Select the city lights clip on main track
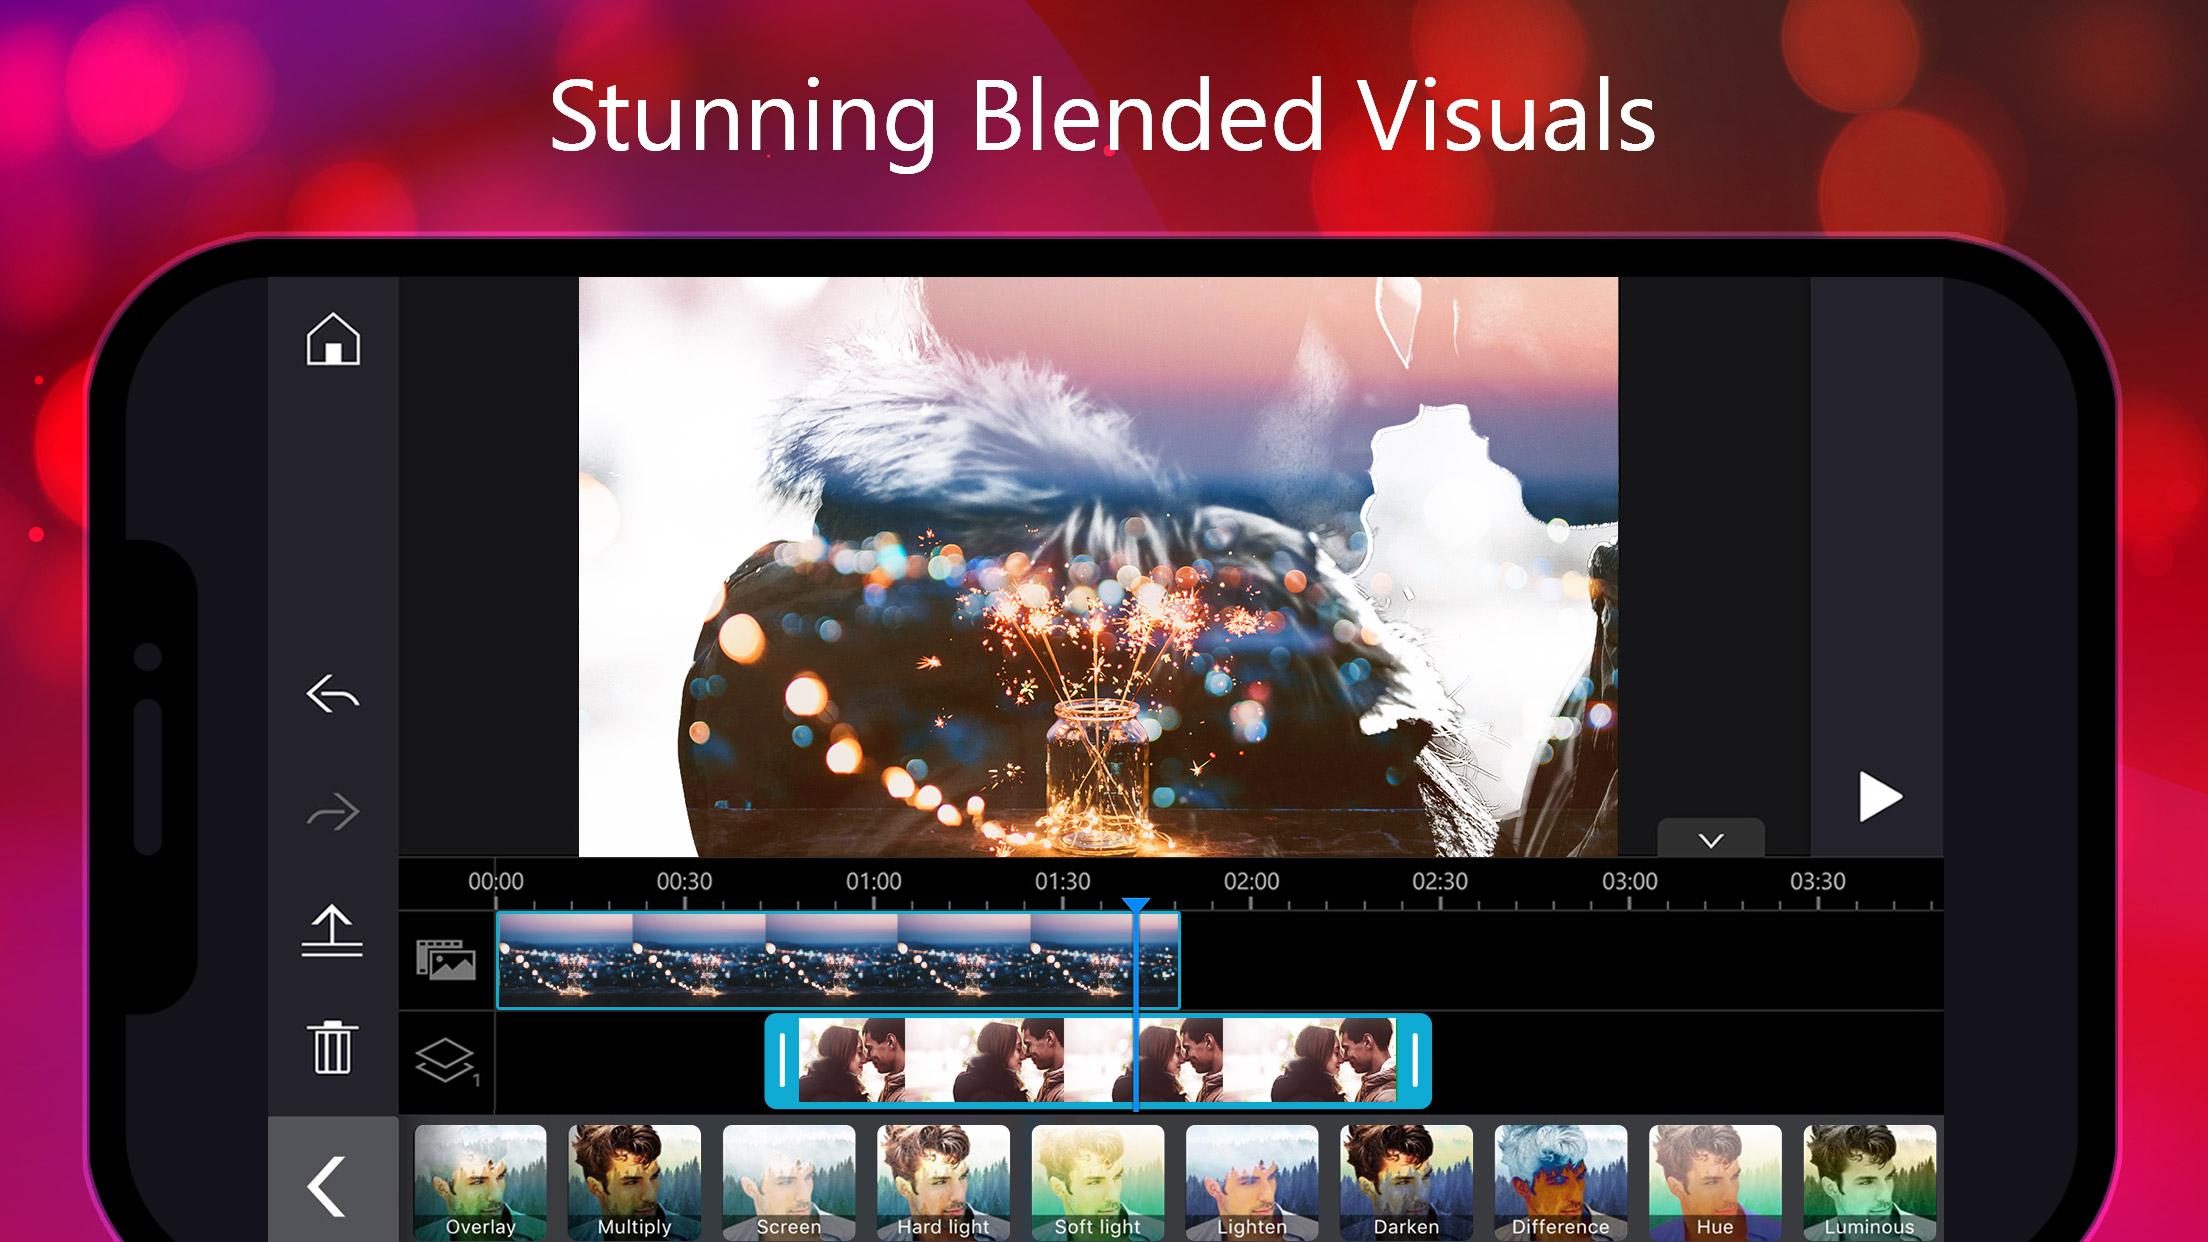The image size is (2208, 1242). tap(838, 960)
